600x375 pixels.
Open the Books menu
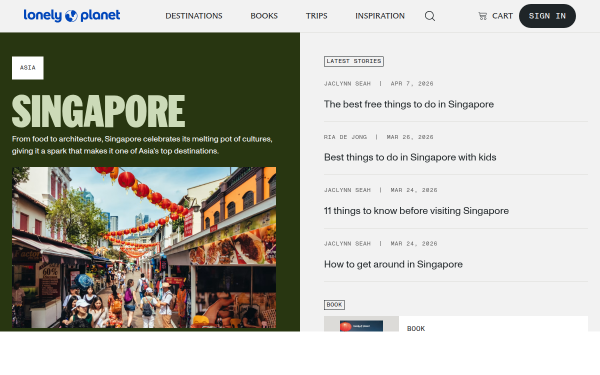click(x=264, y=16)
